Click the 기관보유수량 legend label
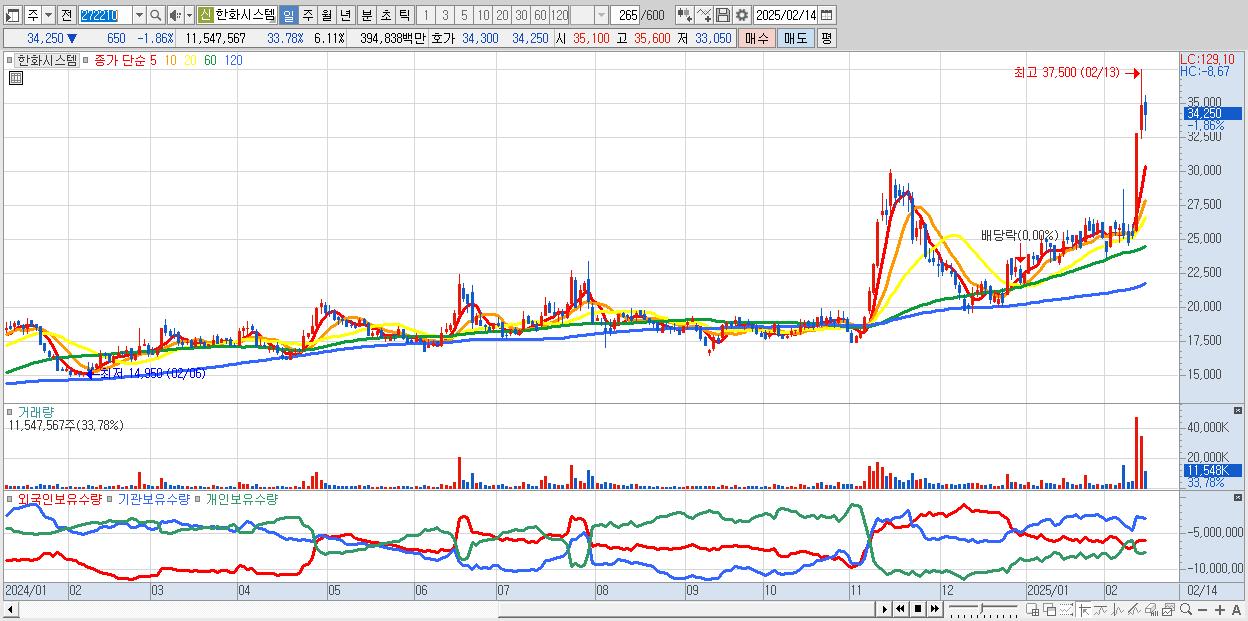This screenshot has height=621, width=1248. [153, 498]
